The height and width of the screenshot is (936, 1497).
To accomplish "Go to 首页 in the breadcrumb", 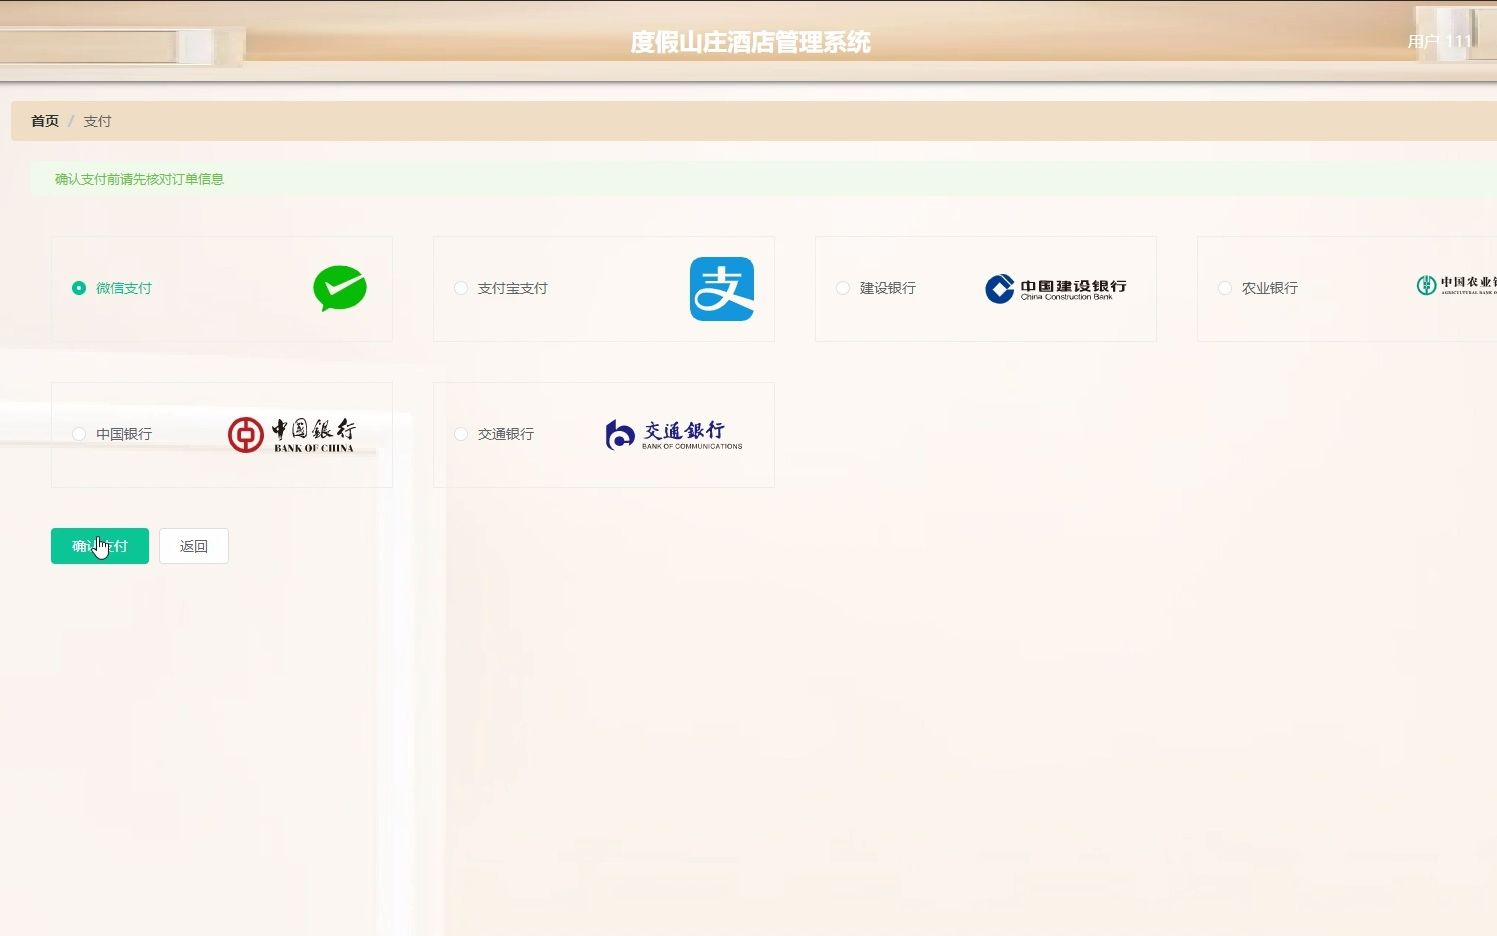I will coord(45,121).
